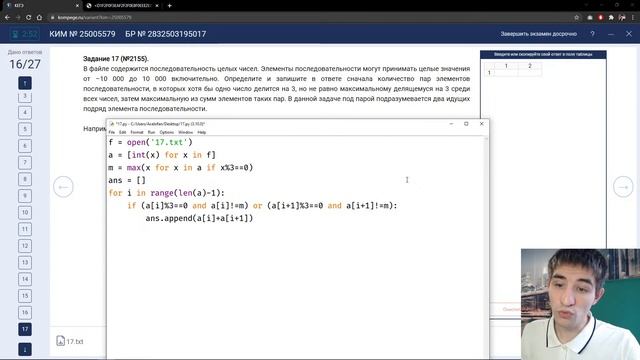Open the Help menu in IDLE

[202, 132]
